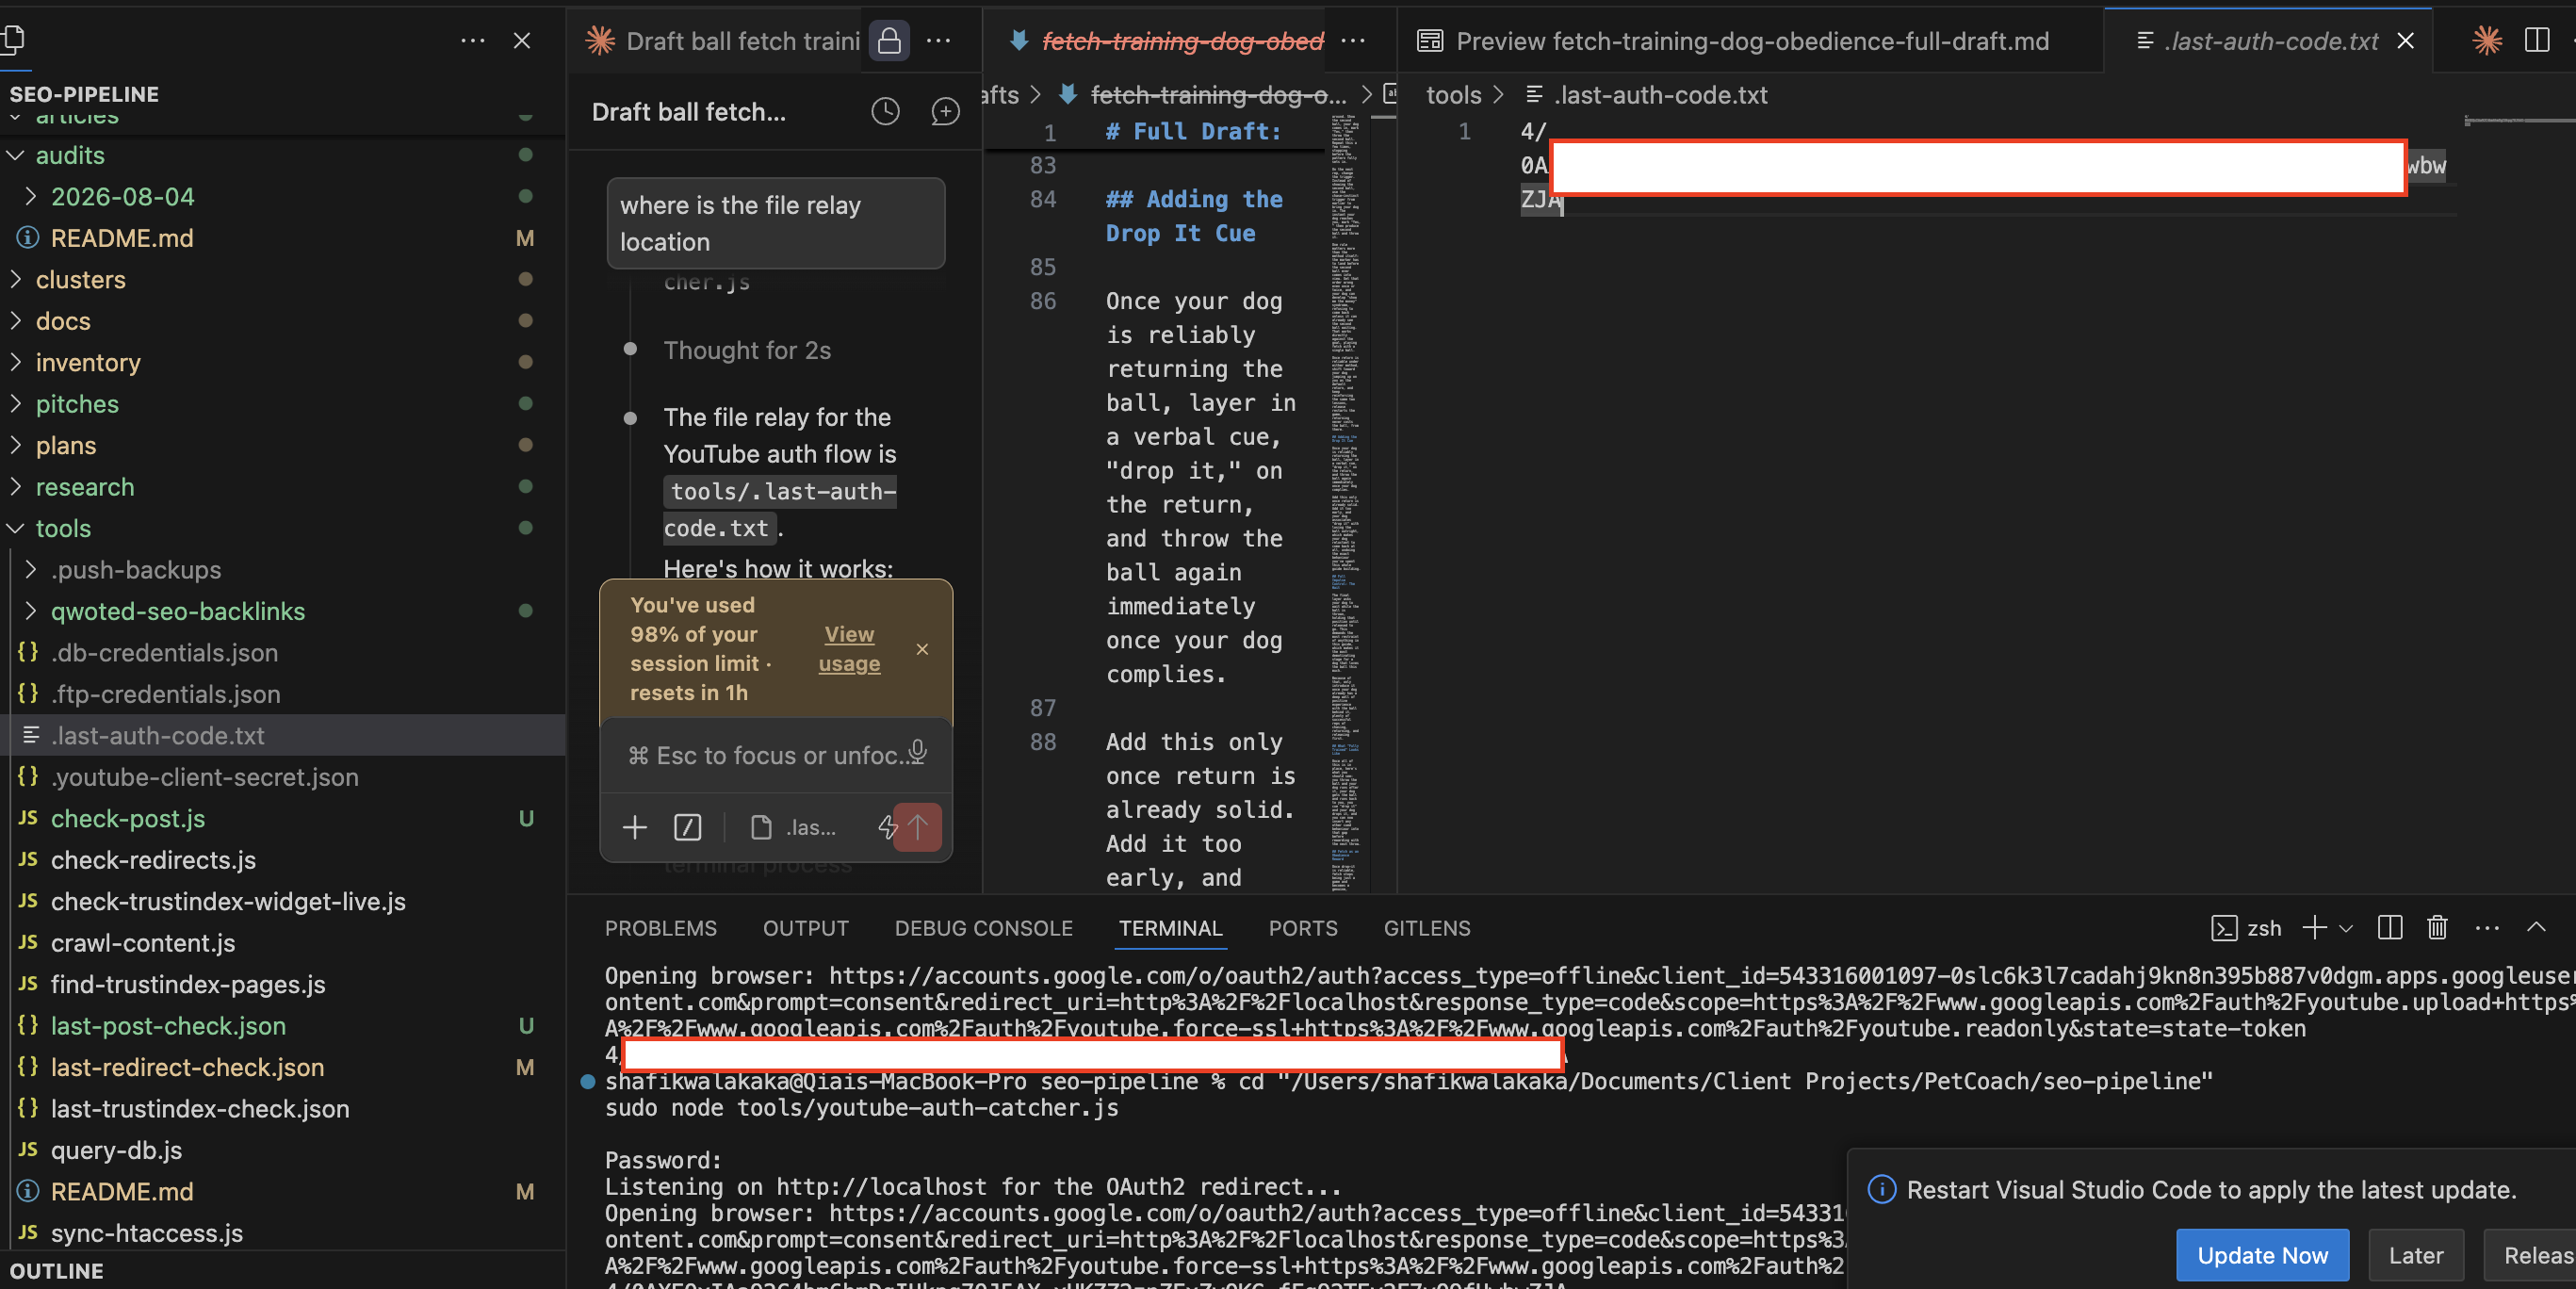Open sidebar ellipsis more actions

click(x=473, y=41)
